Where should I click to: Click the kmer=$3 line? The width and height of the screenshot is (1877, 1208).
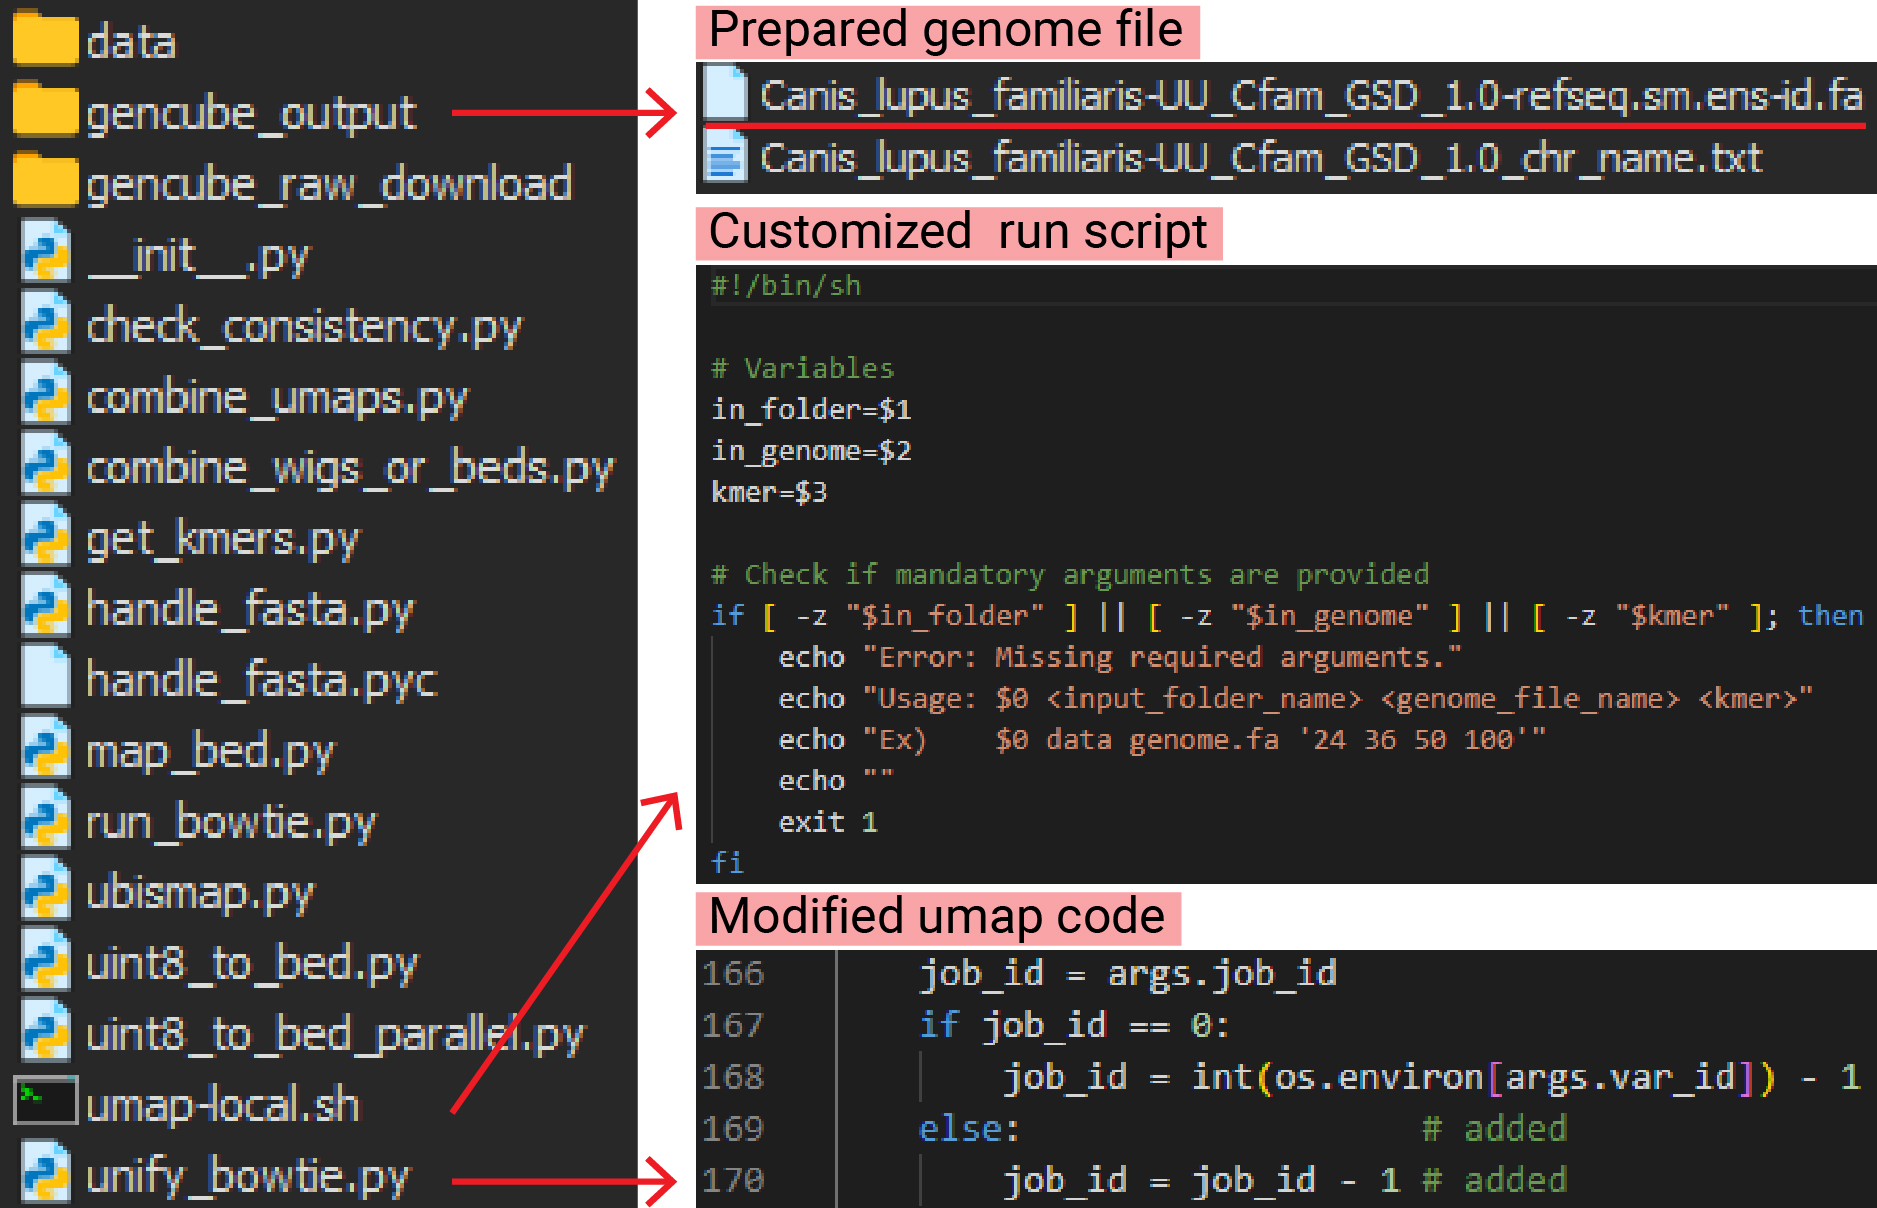pos(769,492)
